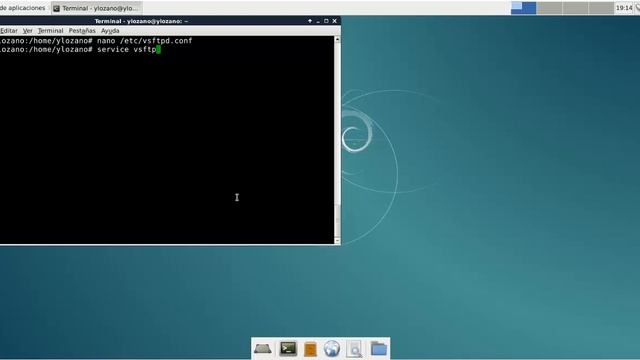Click the Show Desktop icon in the dock
640x360 pixels.
pos(262,349)
